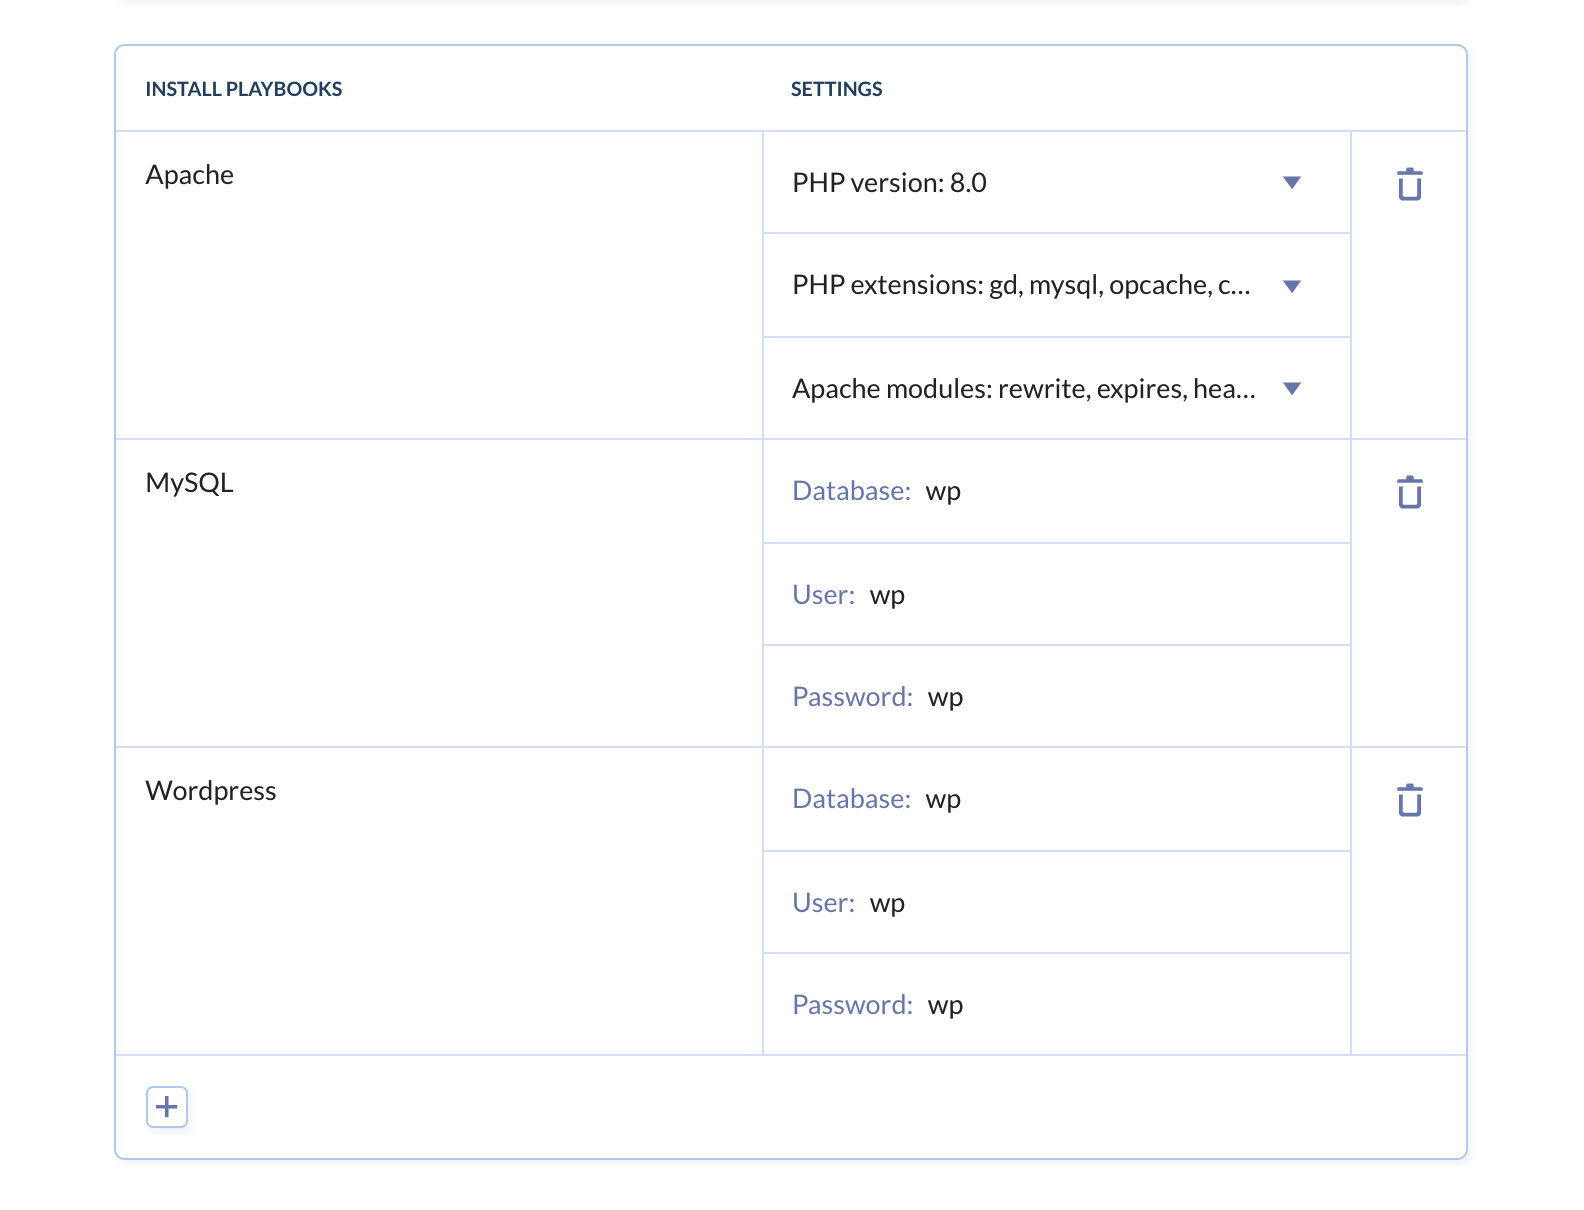Image resolution: width=1584 pixels, height=1210 pixels.
Task: Select the Wordpress playbook name
Action: pos(211,791)
